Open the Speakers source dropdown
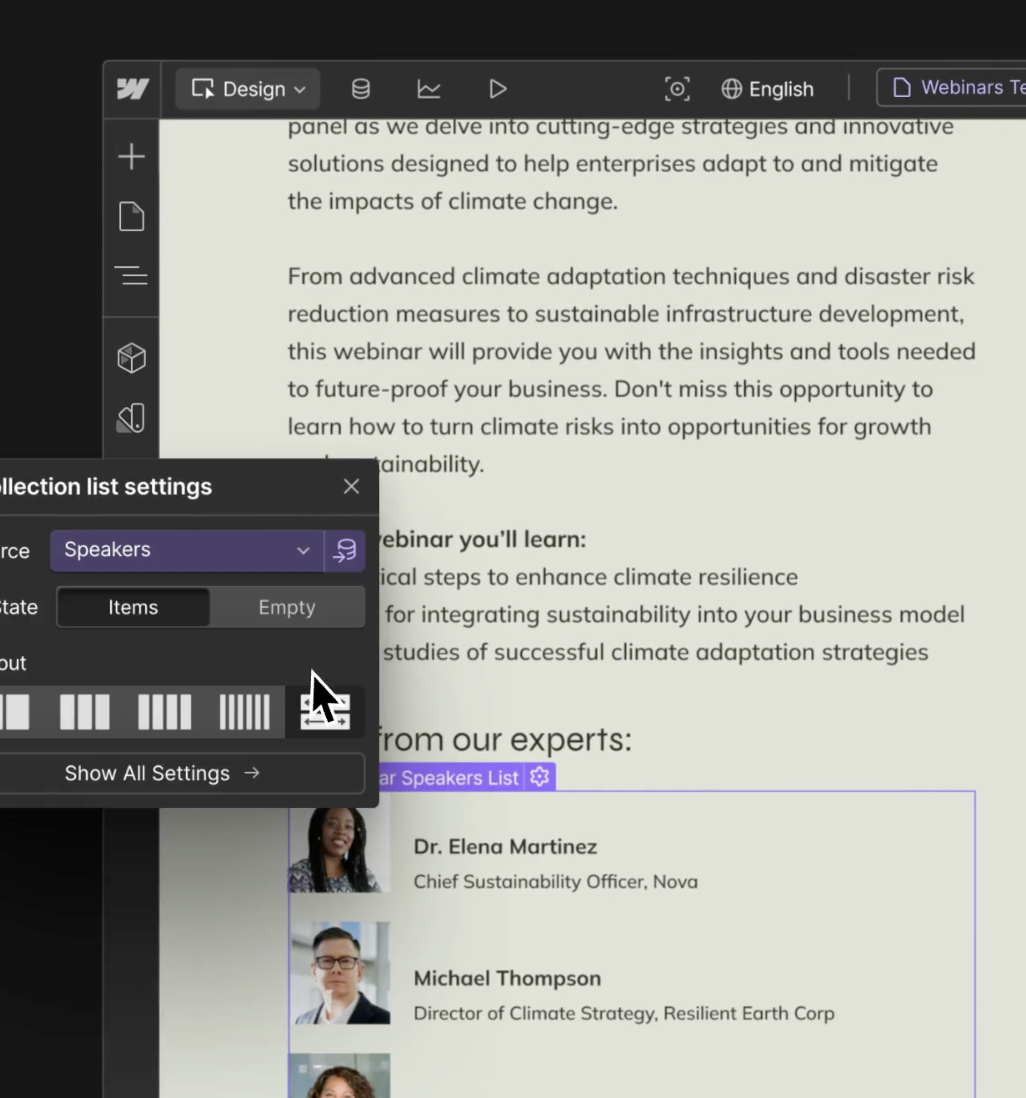Viewport: 1026px width, 1098px height. [187, 550]
